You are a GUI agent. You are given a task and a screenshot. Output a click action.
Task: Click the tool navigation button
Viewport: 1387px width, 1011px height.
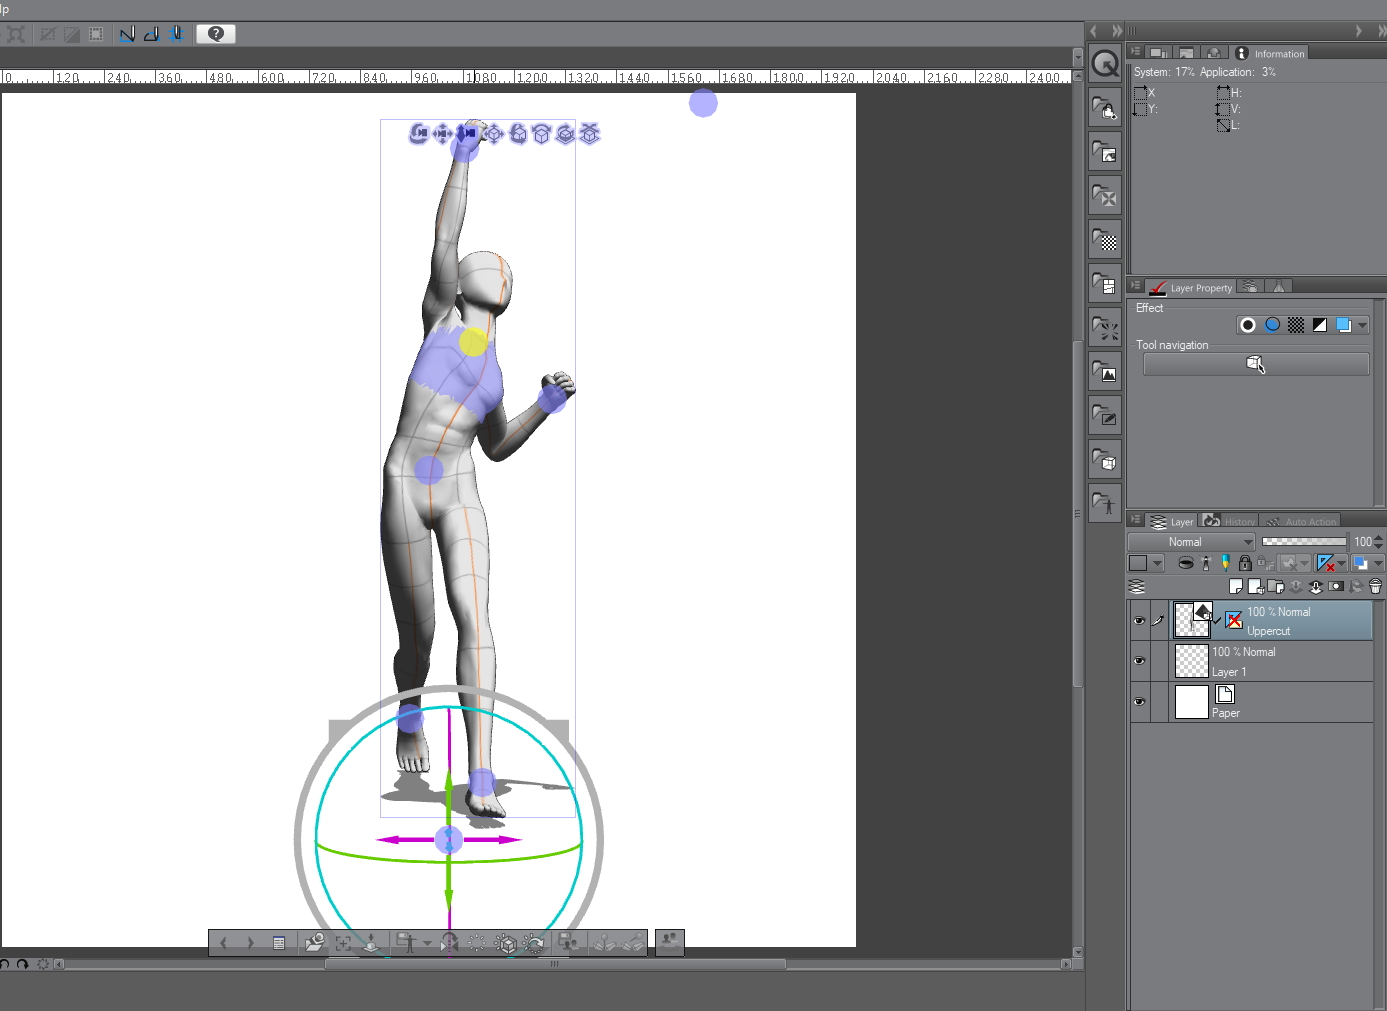1256,365
